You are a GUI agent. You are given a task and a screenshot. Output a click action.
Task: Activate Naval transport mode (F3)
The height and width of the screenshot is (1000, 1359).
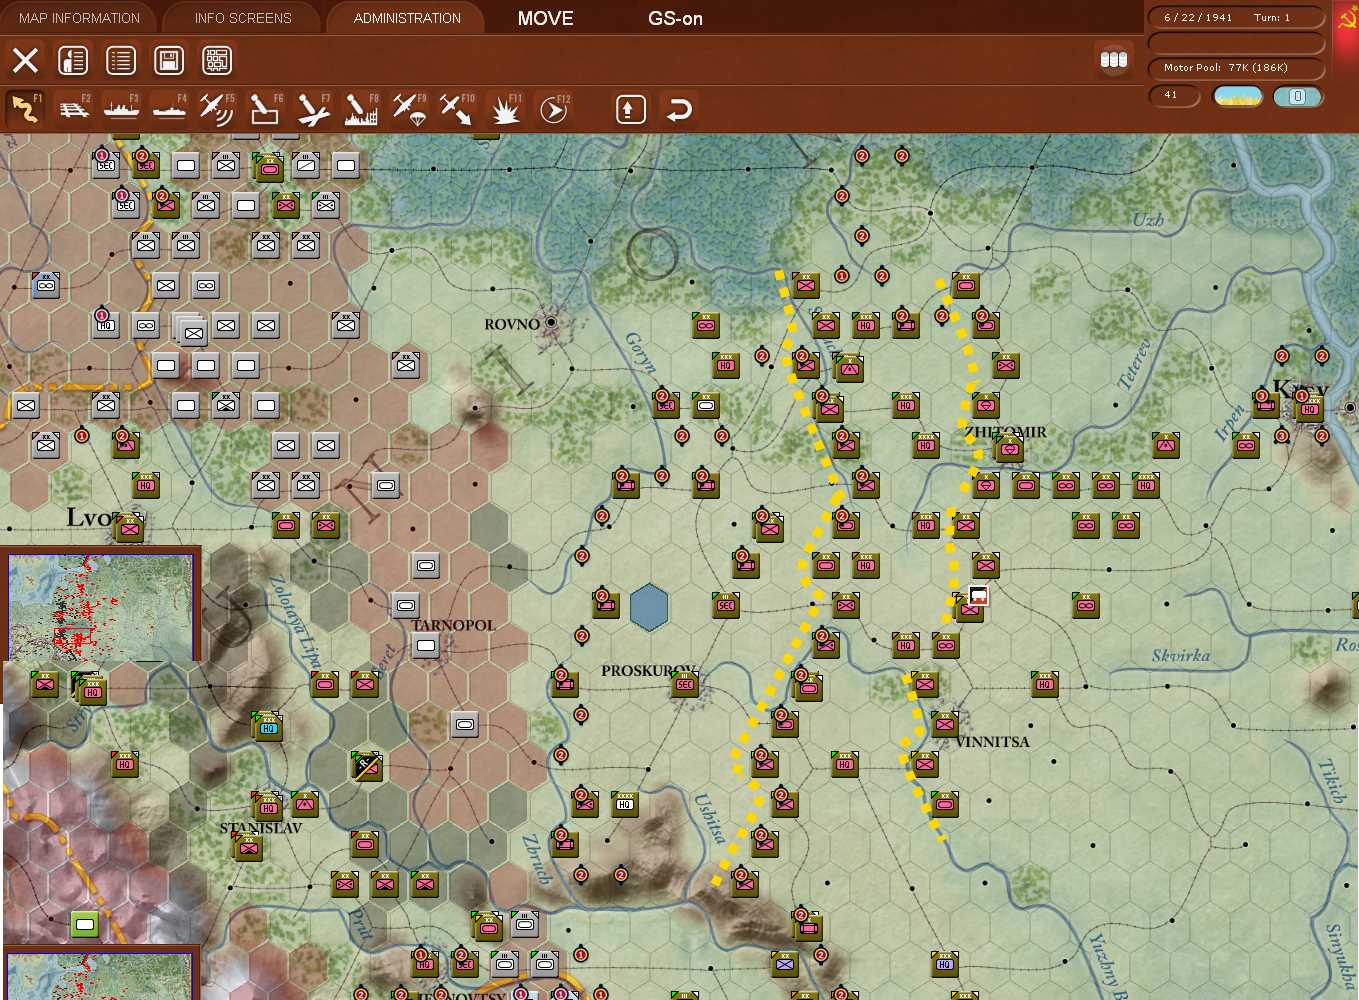(x=121, y=109)
